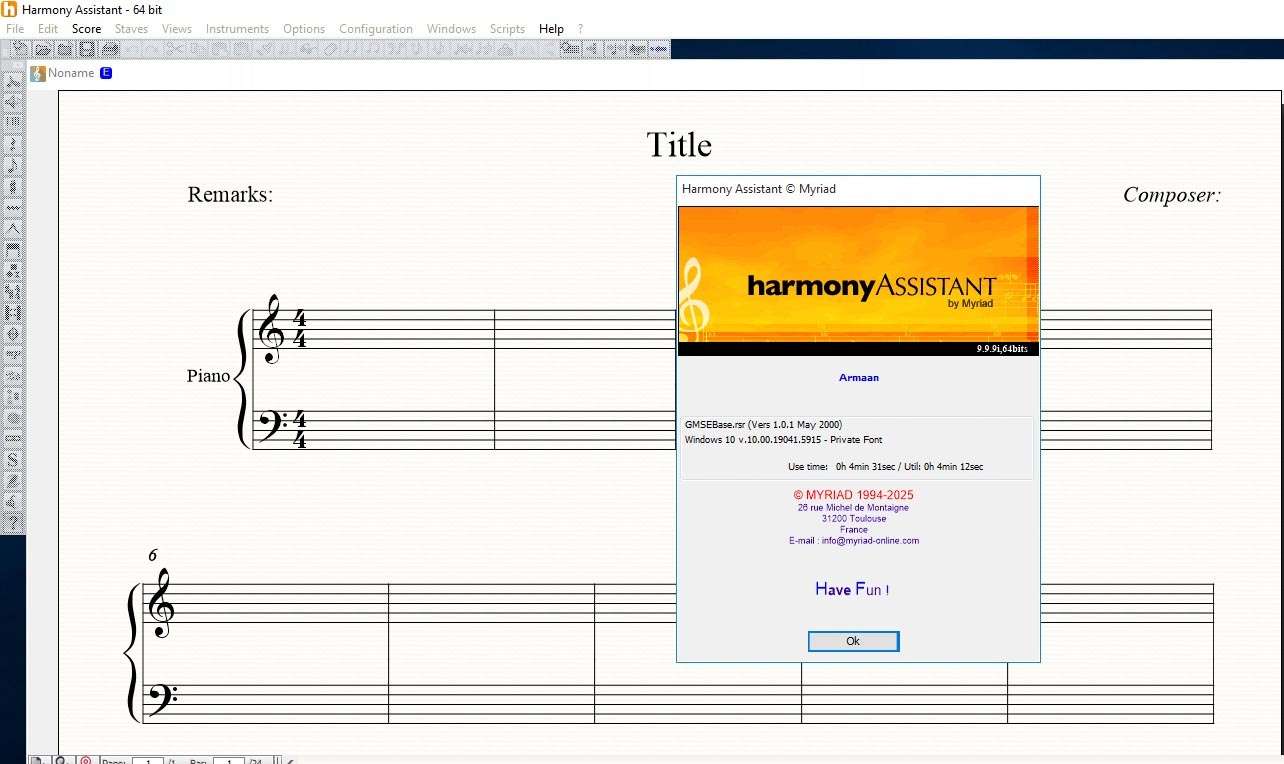Click the Noname document clef icon
The image size is (1284, 764).
38,73
